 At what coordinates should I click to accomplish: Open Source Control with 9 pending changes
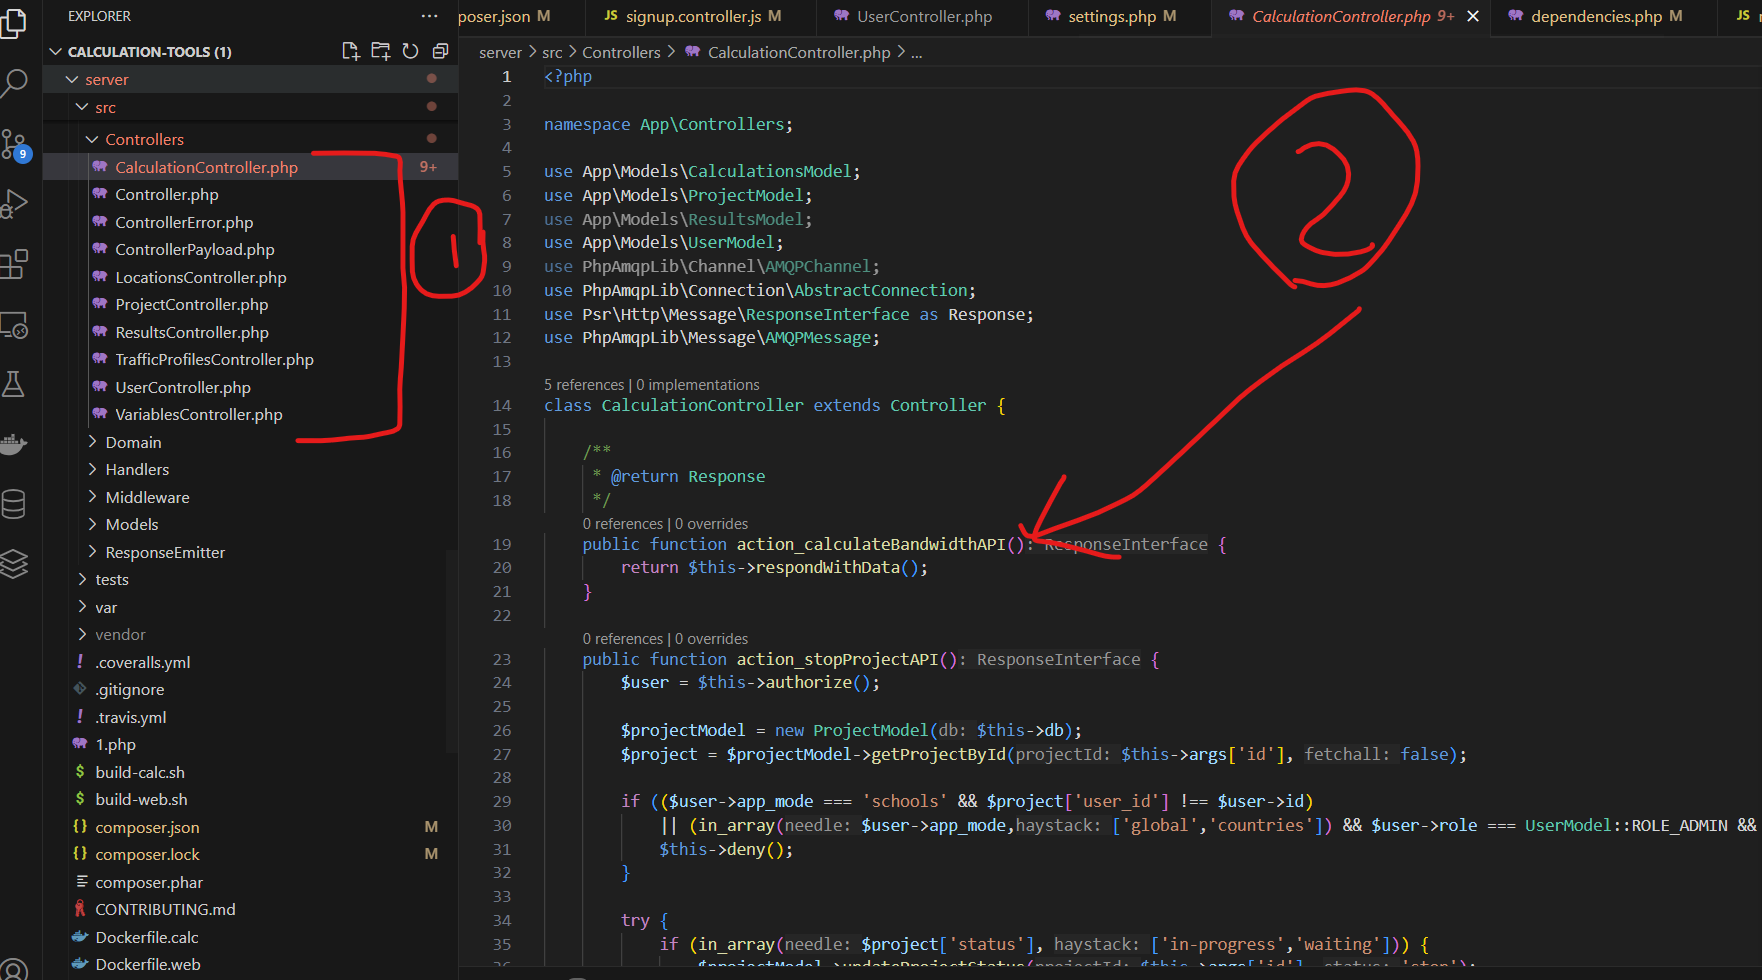tap(14, 144)
